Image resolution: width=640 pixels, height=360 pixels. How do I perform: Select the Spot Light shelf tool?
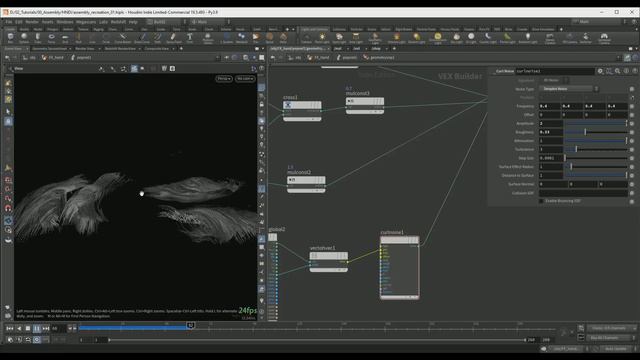coord(339,38)
